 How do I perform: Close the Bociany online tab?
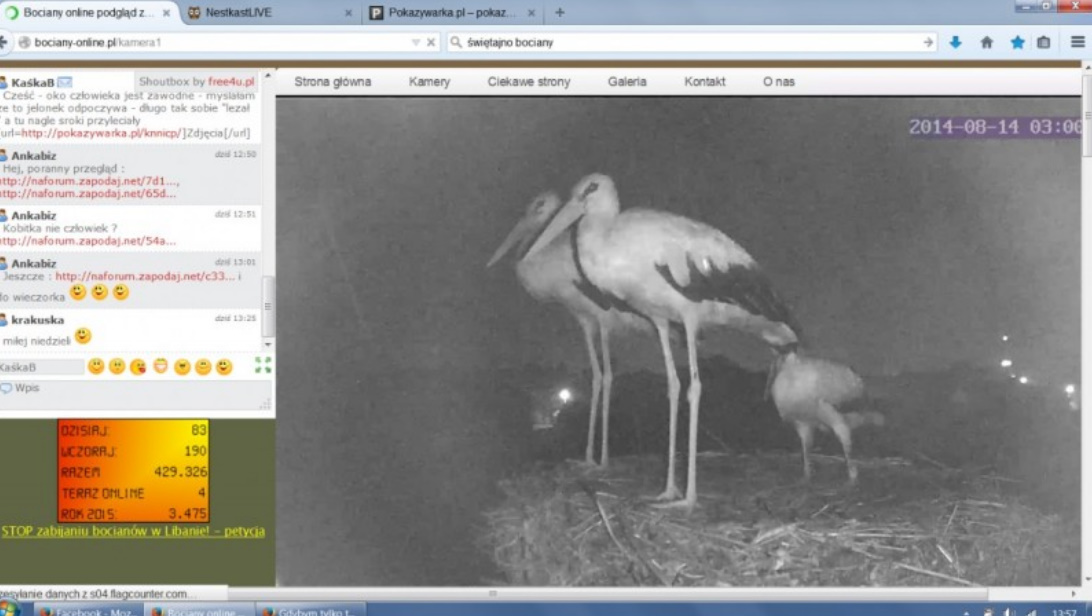[x=166, y=13]
